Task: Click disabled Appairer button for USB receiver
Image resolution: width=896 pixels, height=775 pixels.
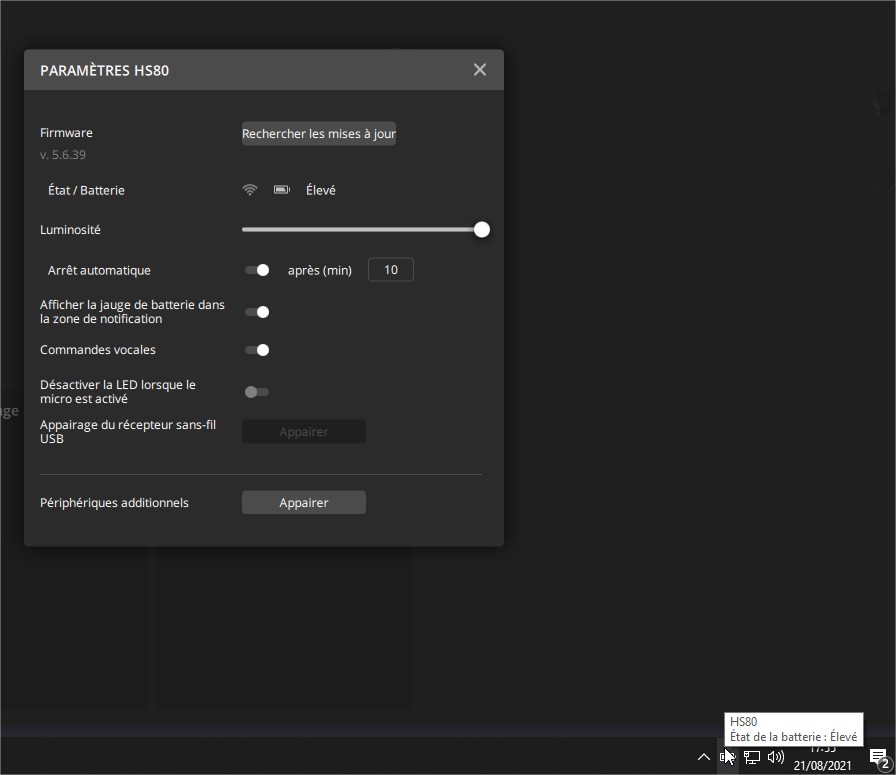Action: [303, 432]
